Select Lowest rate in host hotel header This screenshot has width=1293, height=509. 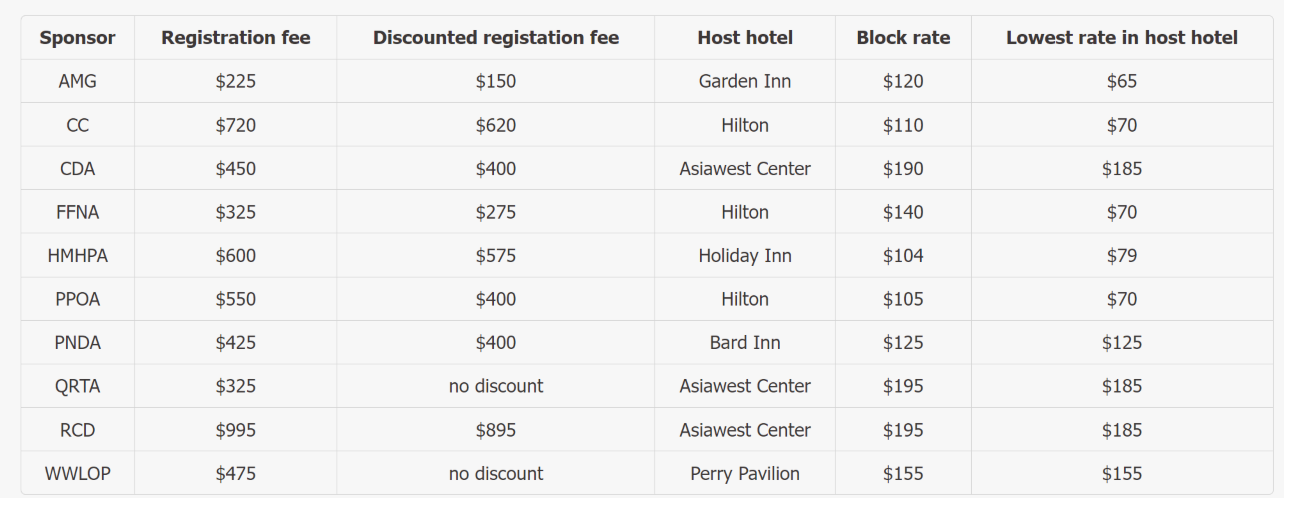1122,38
